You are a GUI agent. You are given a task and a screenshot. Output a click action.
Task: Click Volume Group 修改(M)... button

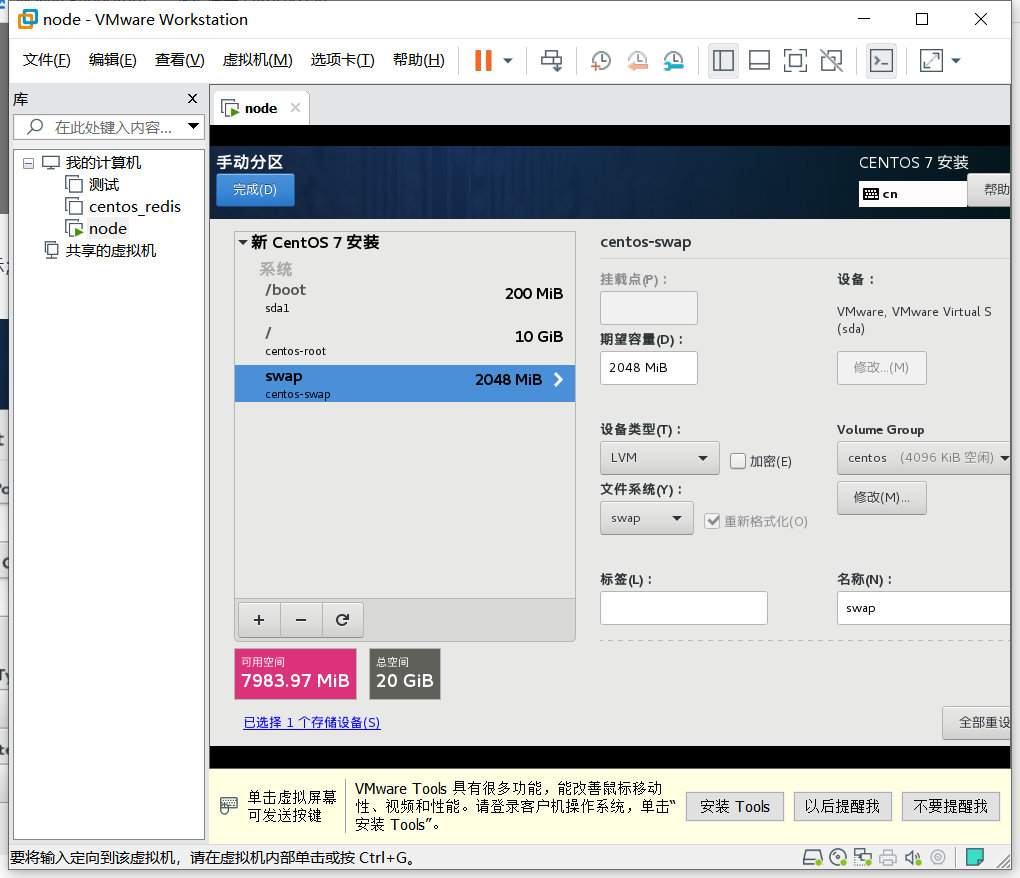coord(881,498)
